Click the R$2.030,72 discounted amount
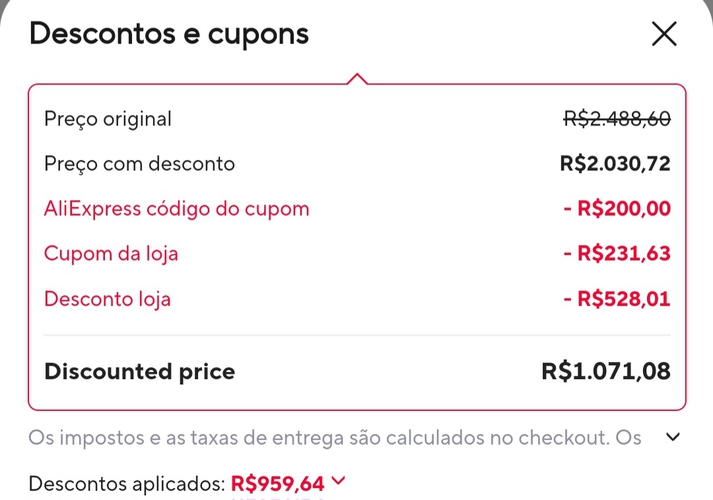The height and width of the screenshot is (500, 713). pos(615,164)
